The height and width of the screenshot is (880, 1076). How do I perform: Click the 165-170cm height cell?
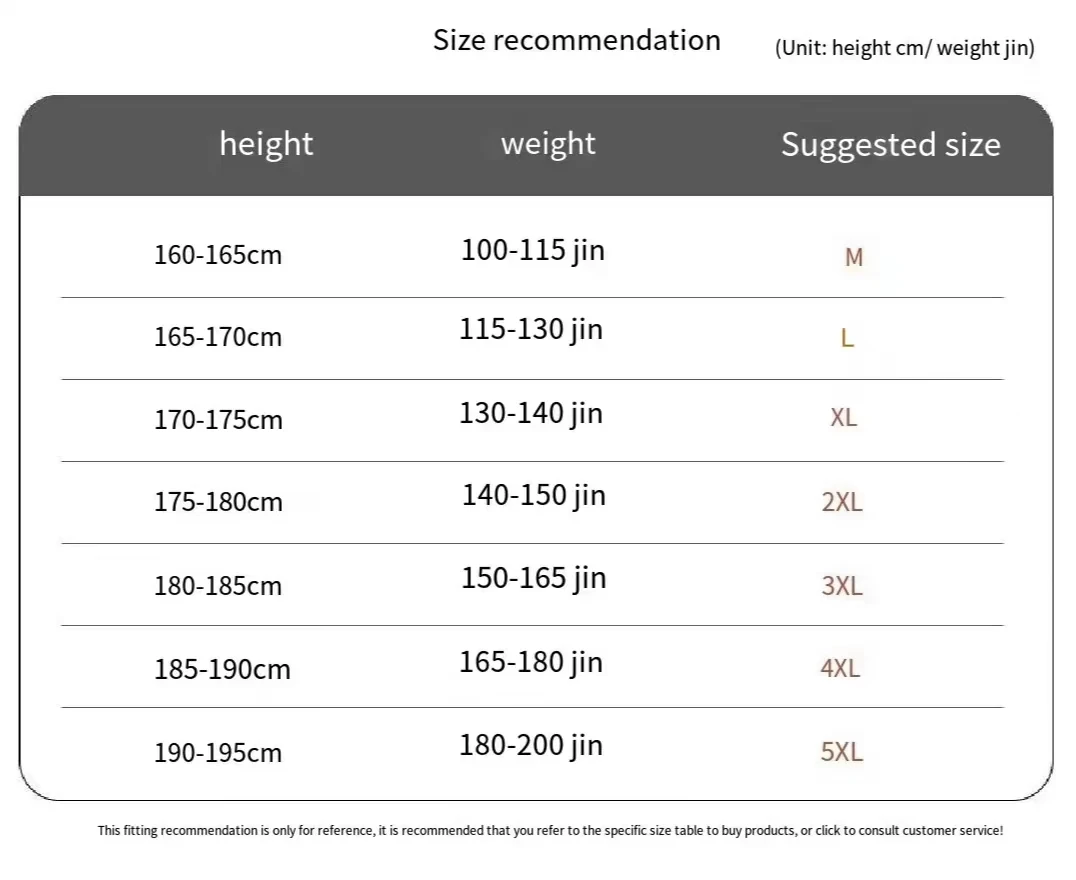click(x=218, y=337)
